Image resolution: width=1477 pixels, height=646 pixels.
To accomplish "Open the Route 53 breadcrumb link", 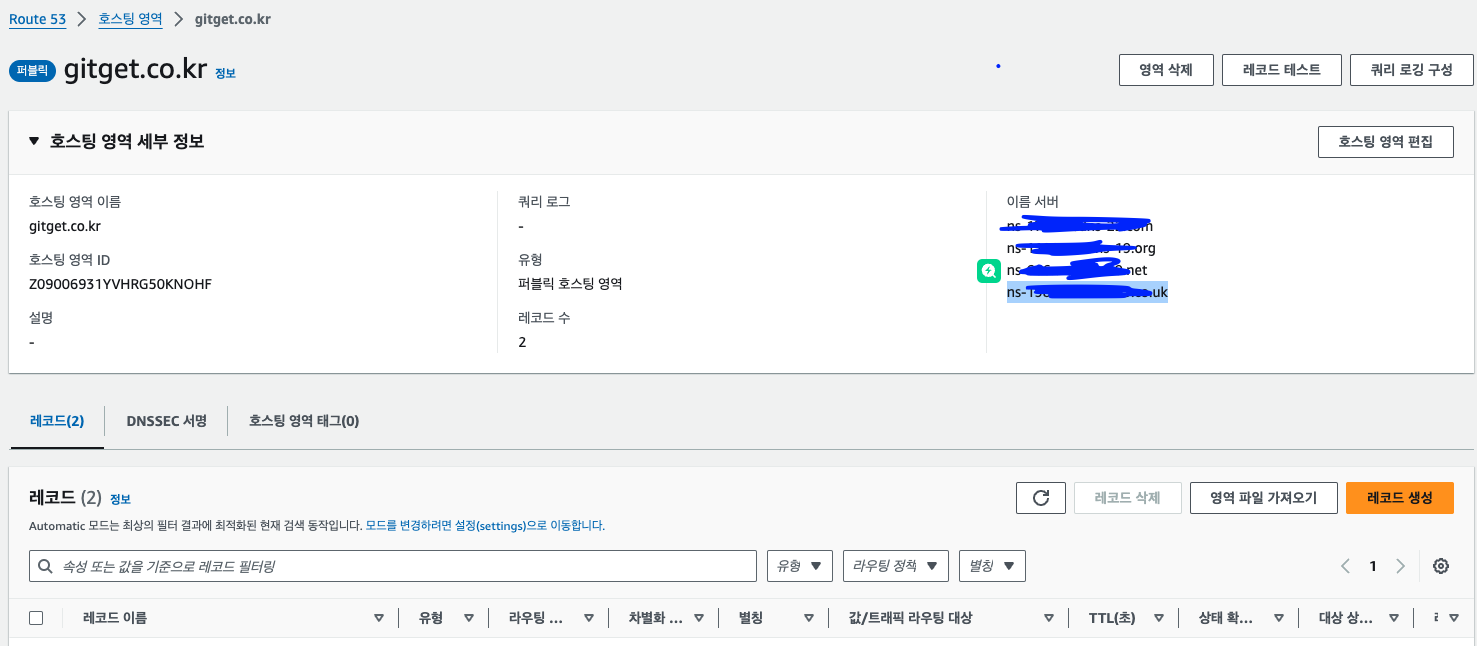I will point(38,19).
